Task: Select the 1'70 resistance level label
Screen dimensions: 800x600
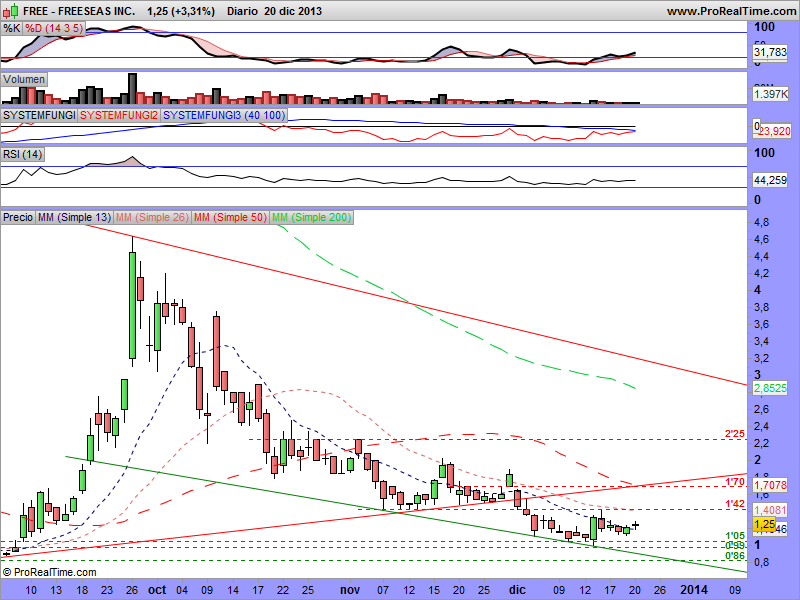Action: tap(735, 482)
